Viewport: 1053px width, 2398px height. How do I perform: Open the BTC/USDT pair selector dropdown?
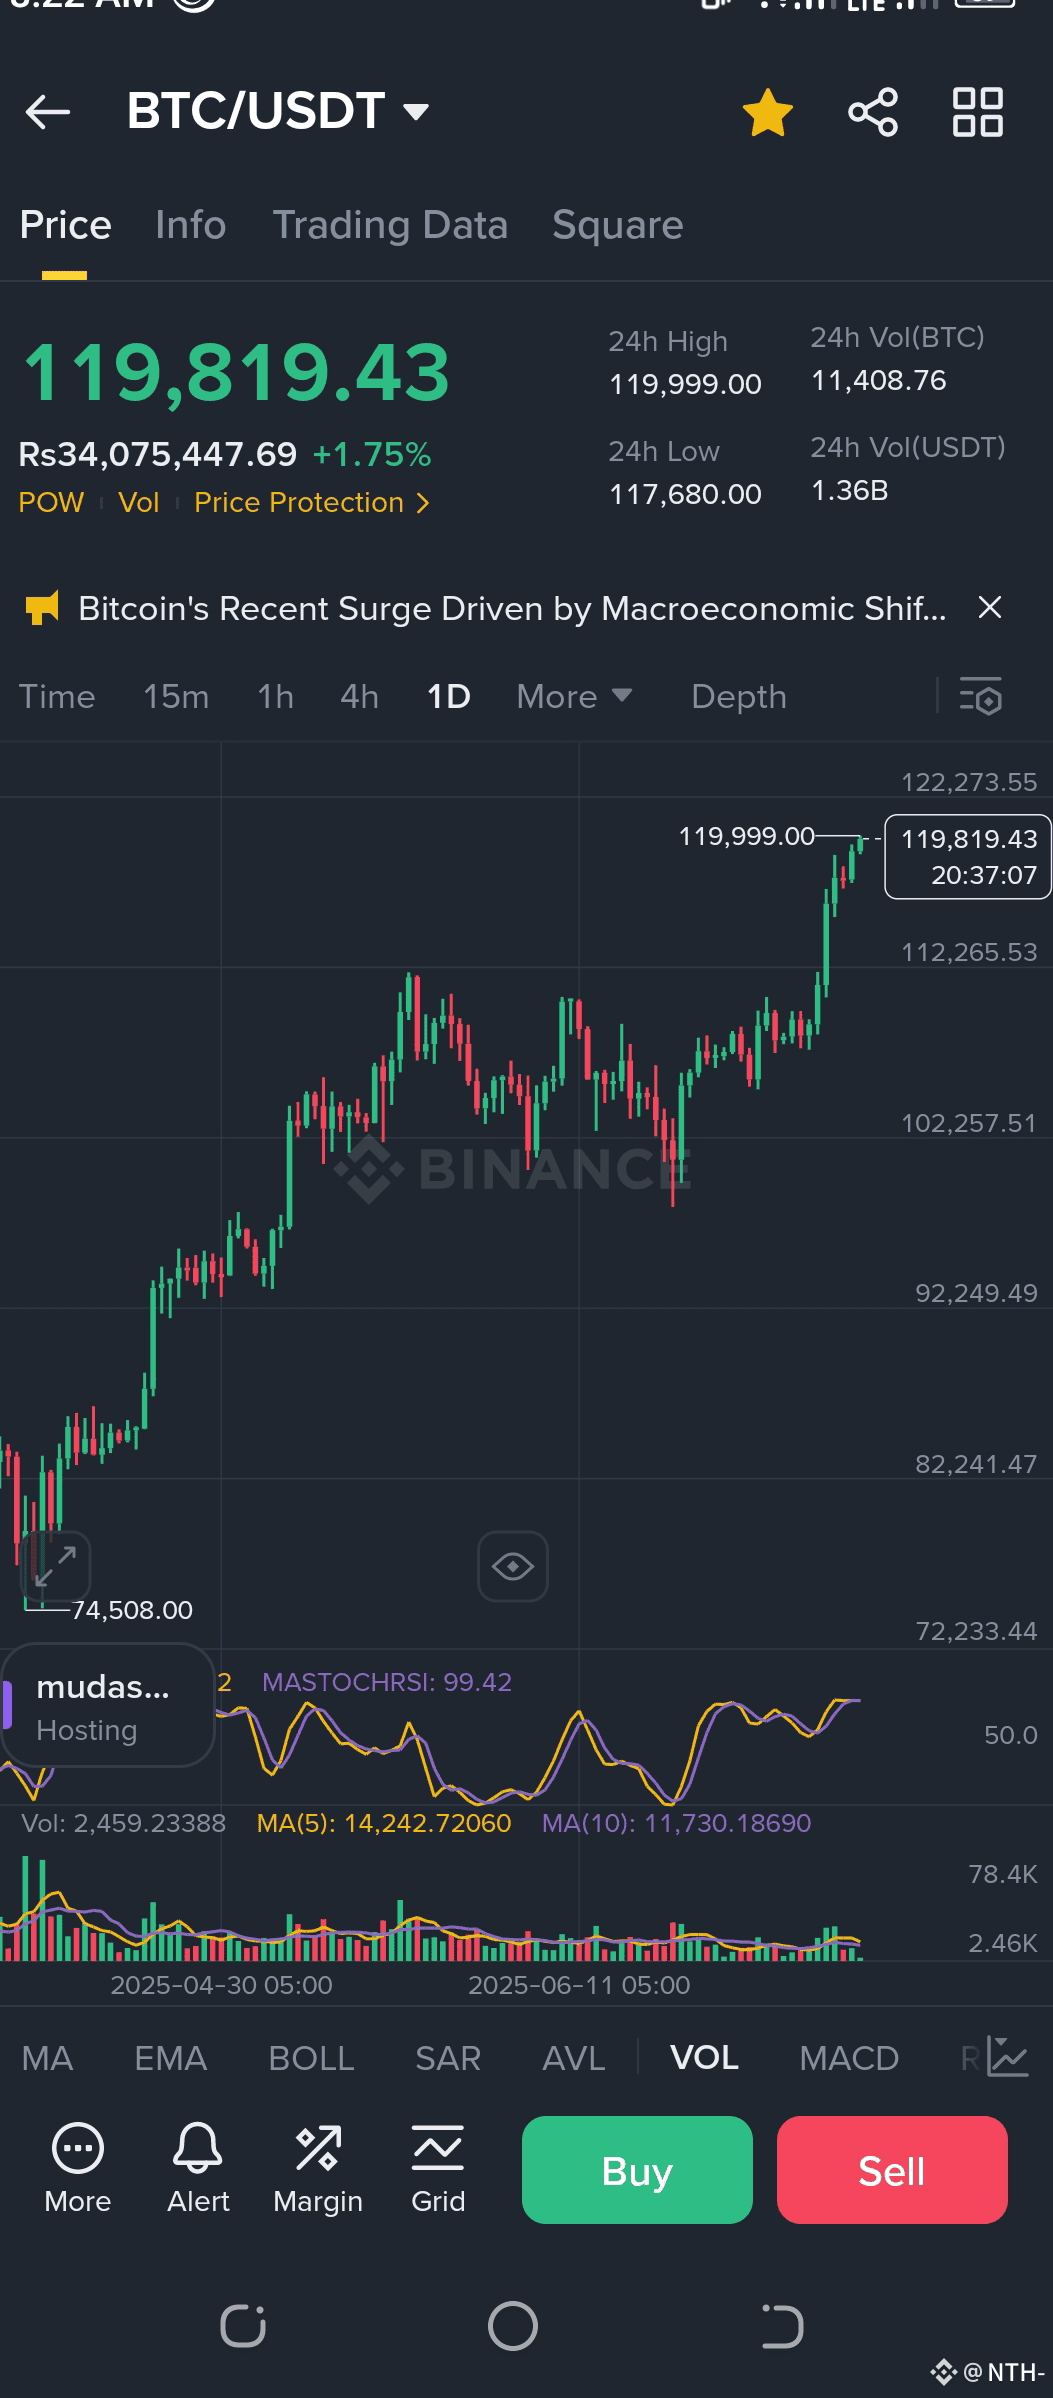click(x=278, y=111)
